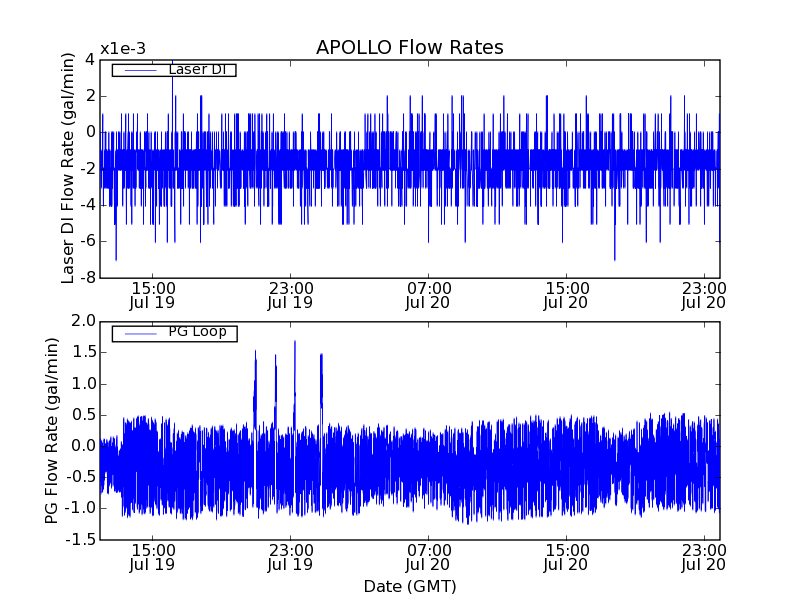Image resolution: width=800 pixels, height=600 pixels.
Task: Click the "1.5" tick on the PG Flow axis
Action: [x=84, y=352]
